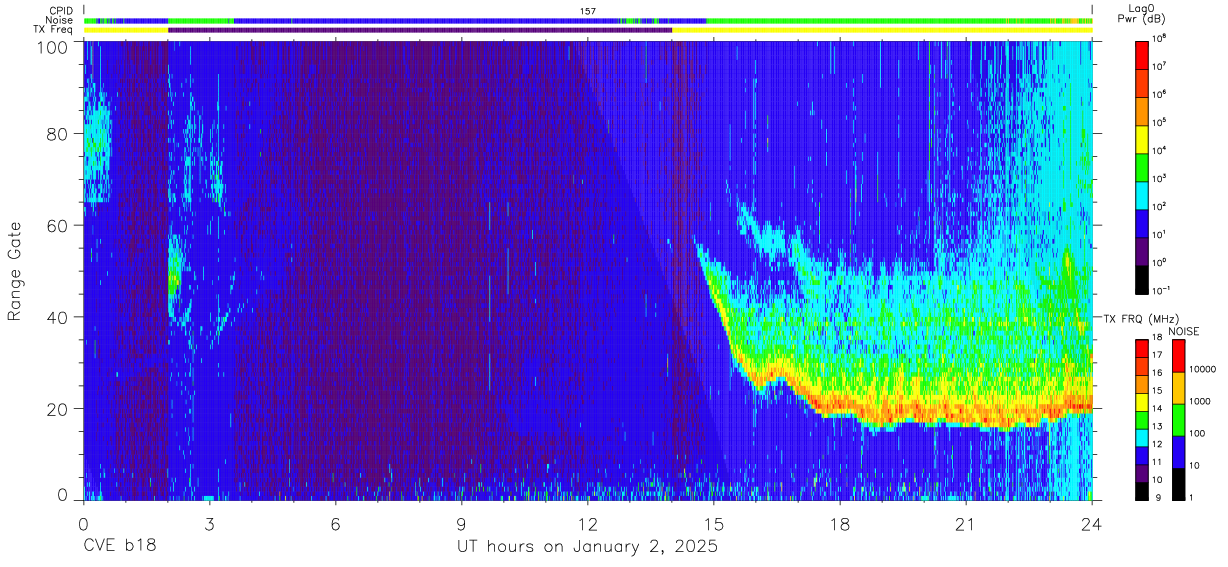1228x567 pixels.
Task: Click the 'UT hours on January 2, 2025' title
Action: coord(587,548)
